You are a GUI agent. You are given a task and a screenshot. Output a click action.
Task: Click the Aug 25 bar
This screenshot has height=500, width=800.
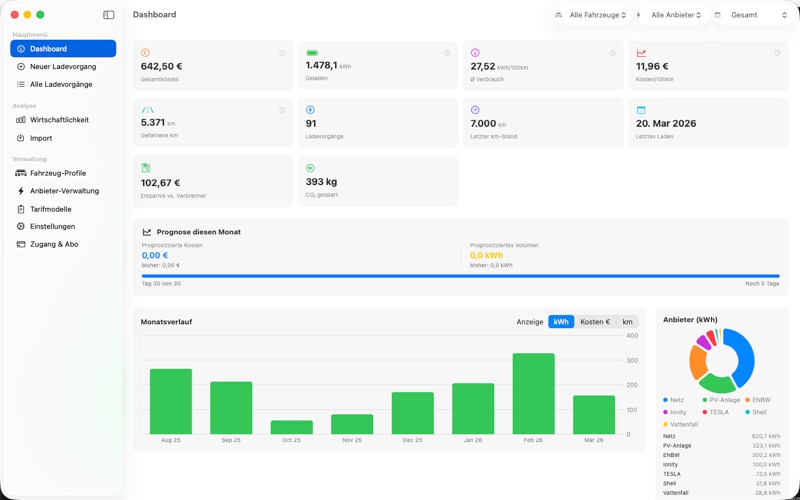[170, 402]
